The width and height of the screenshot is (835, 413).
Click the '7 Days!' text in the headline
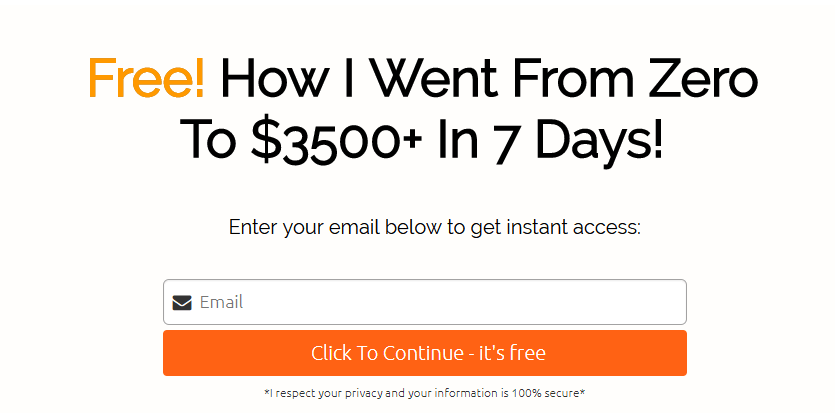click(573, 141)
